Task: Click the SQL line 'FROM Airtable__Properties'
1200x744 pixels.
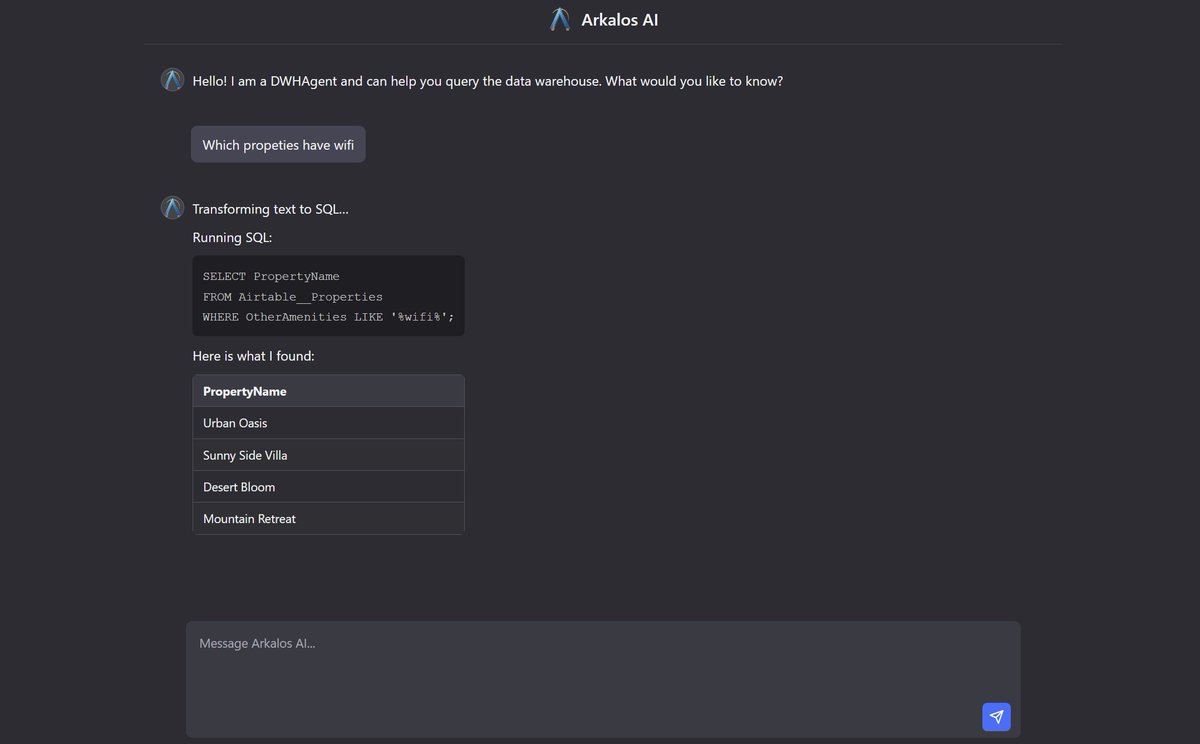Action: [x=293, y=297]
